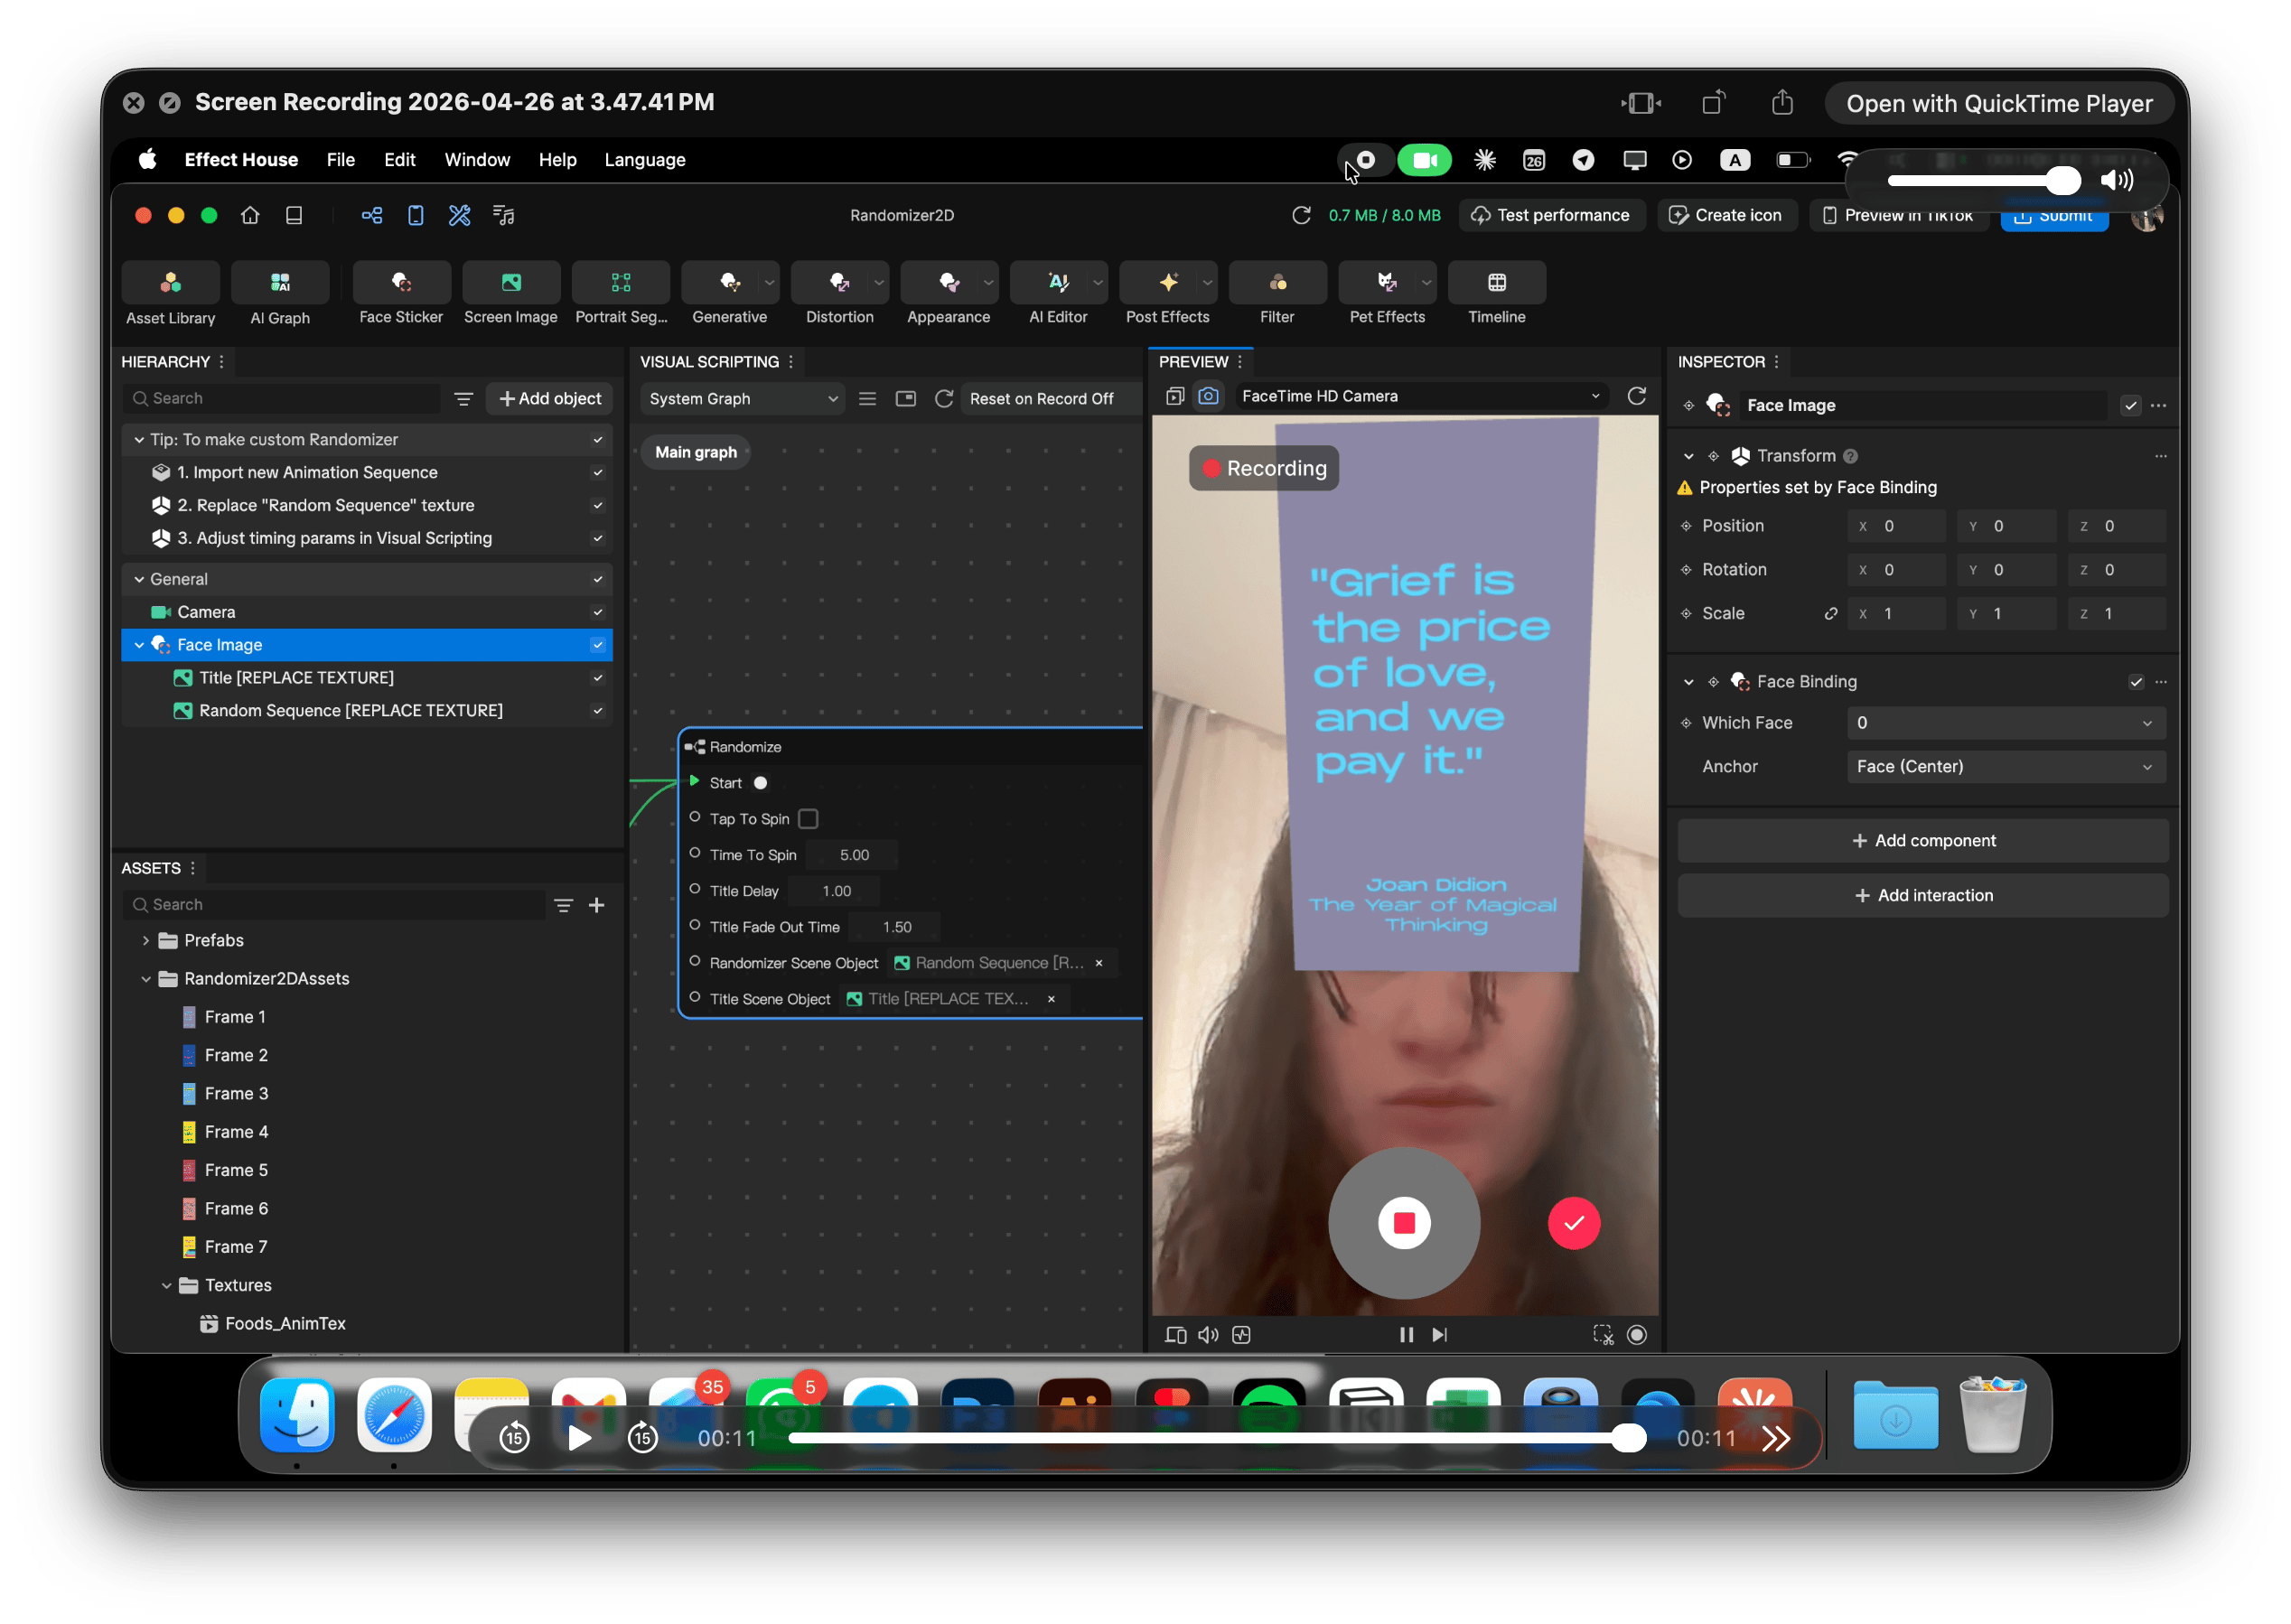Open the Help menu

coord(557,160)
